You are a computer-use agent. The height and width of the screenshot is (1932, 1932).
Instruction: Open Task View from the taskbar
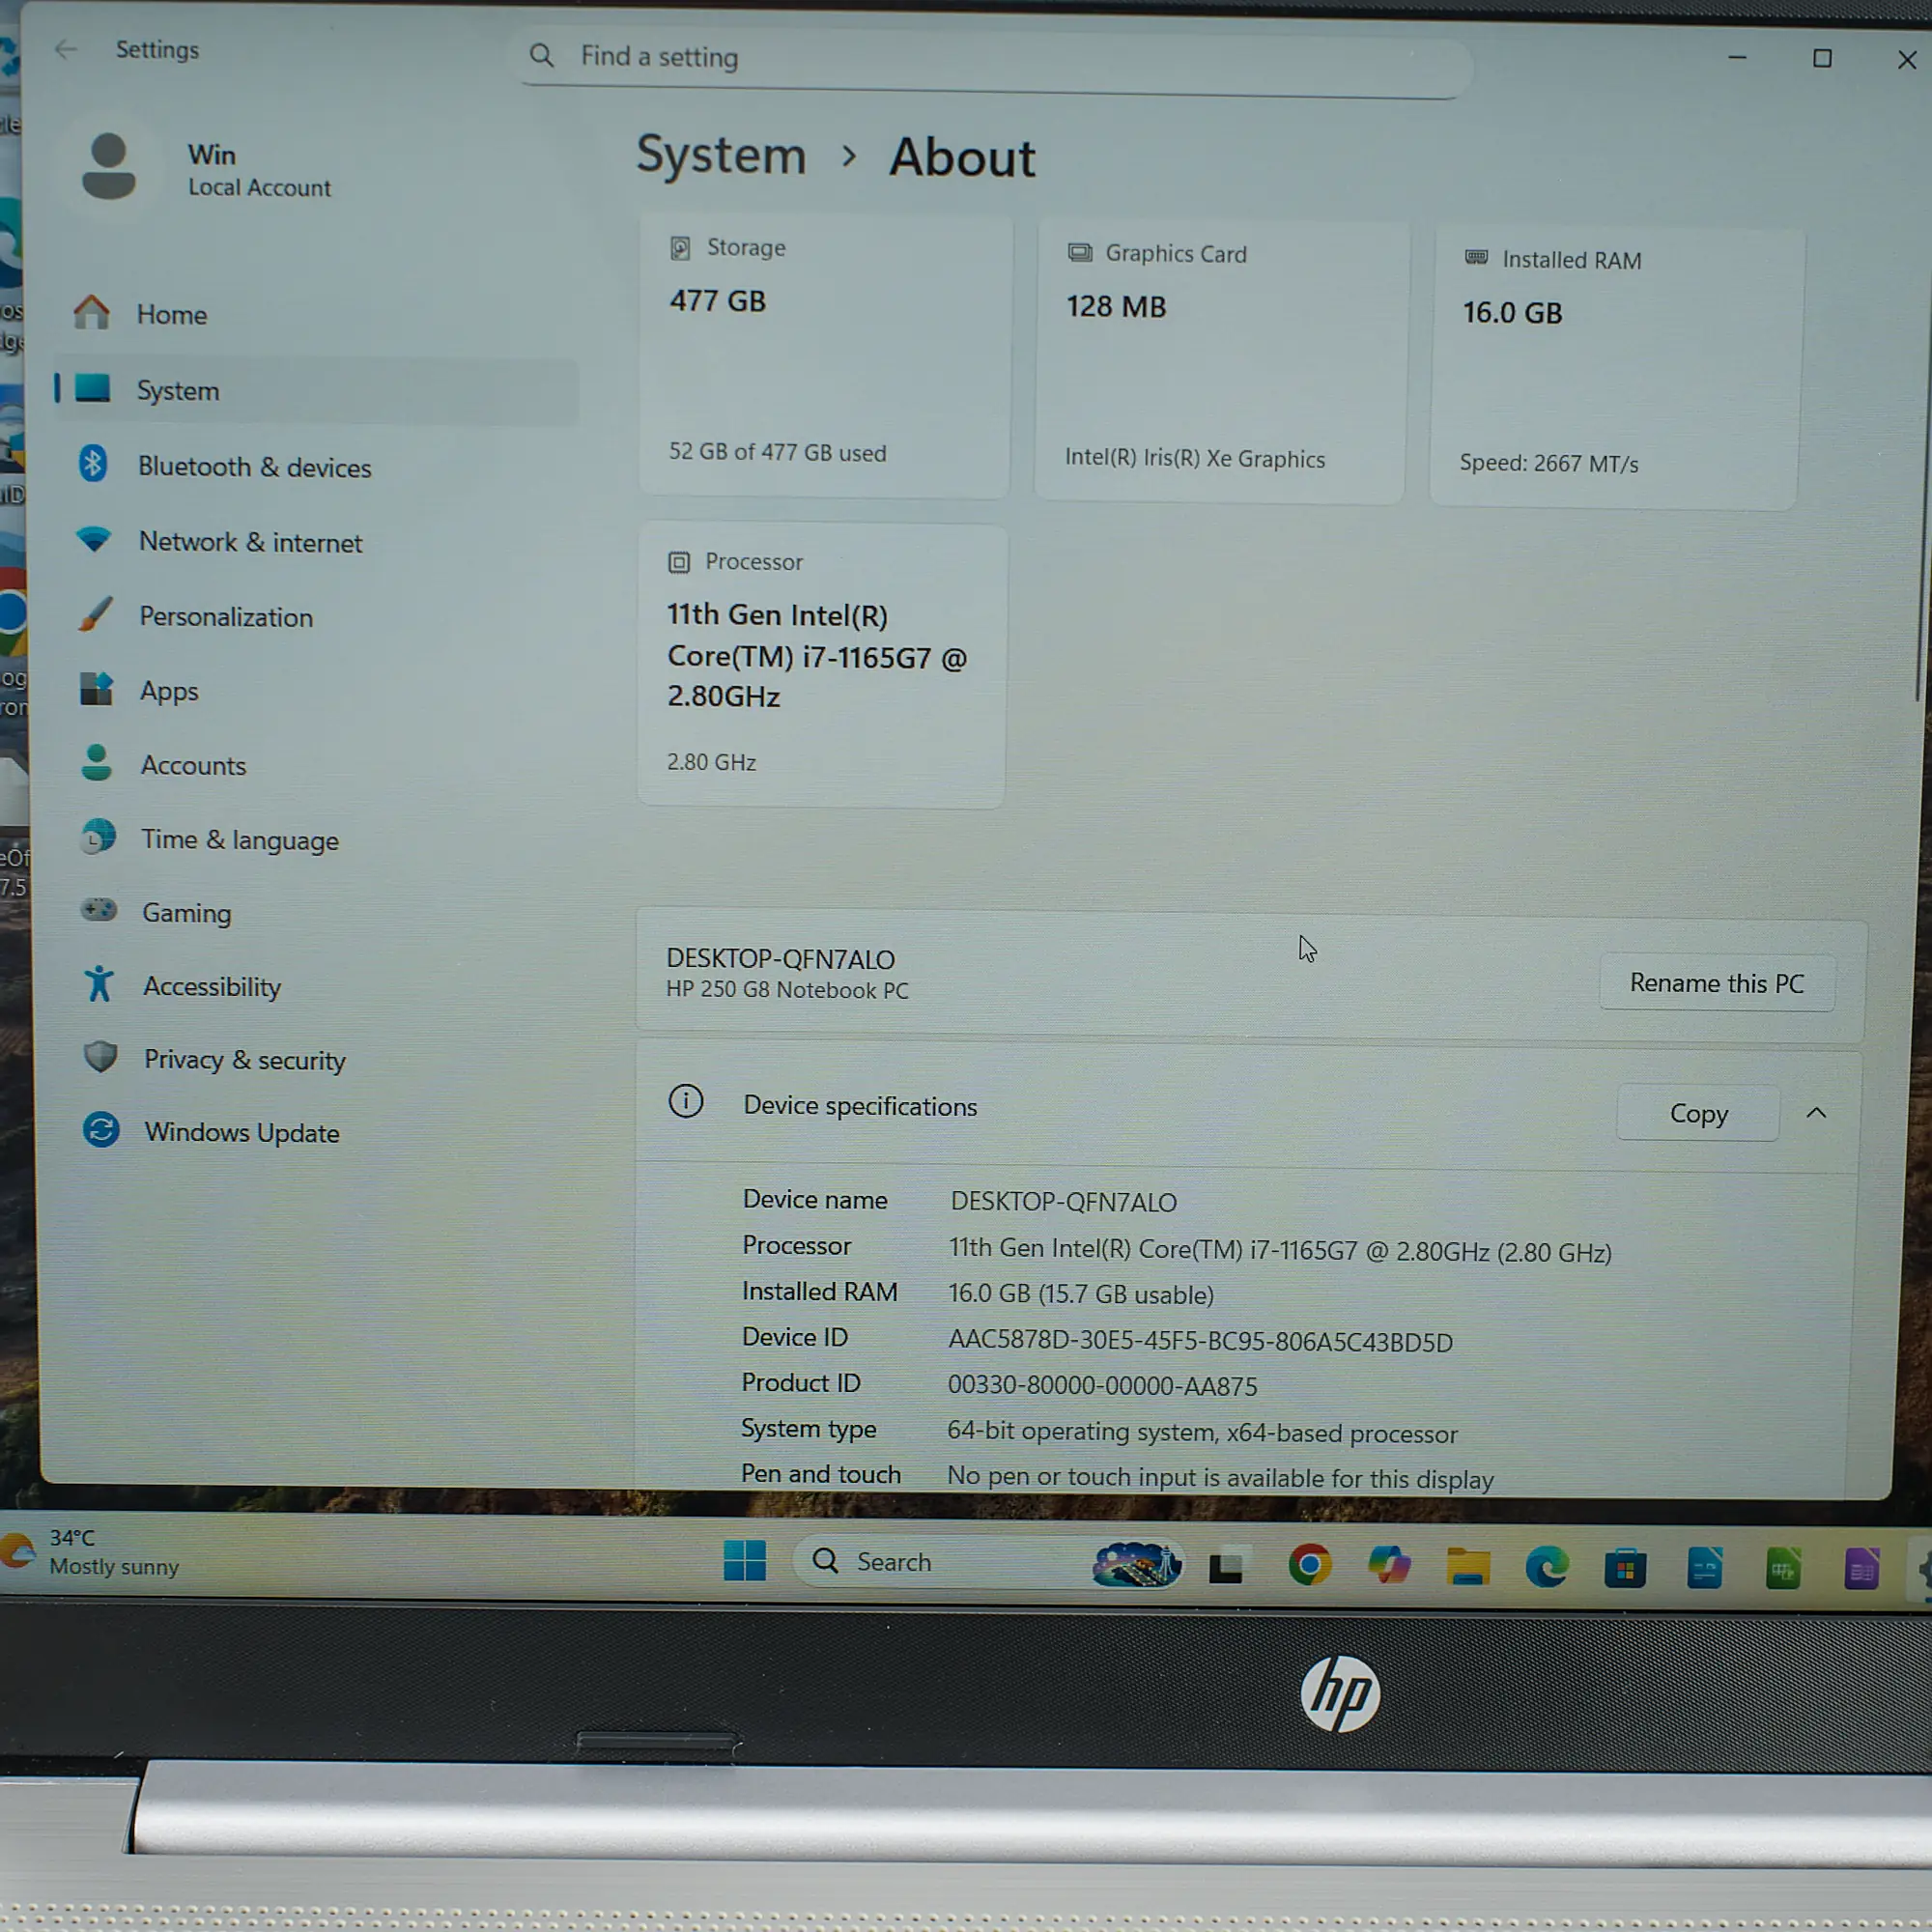[1226, 1567]
